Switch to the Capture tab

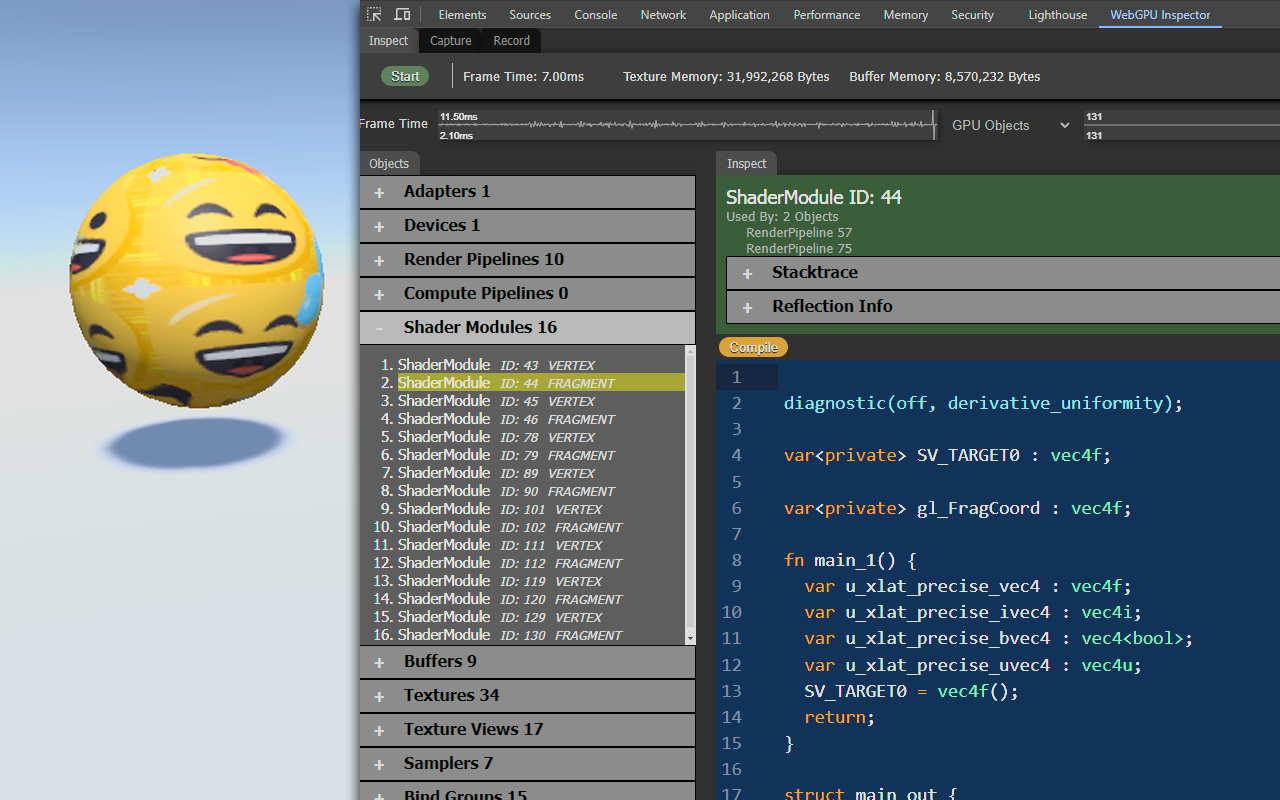(x=450, y=40)
